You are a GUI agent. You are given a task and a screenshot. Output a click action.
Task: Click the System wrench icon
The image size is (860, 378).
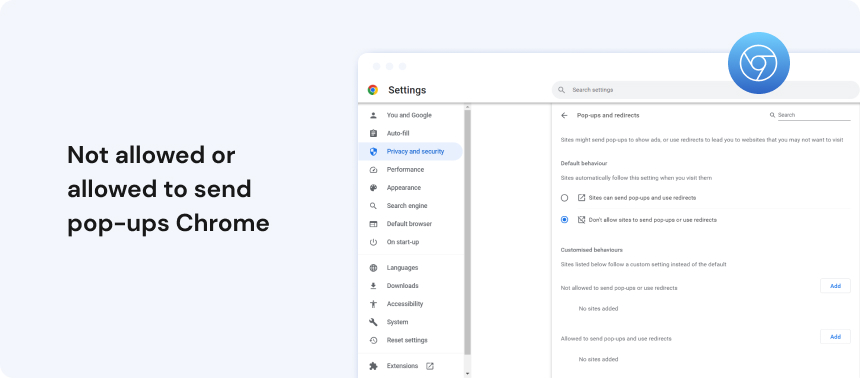click(374, 322)
